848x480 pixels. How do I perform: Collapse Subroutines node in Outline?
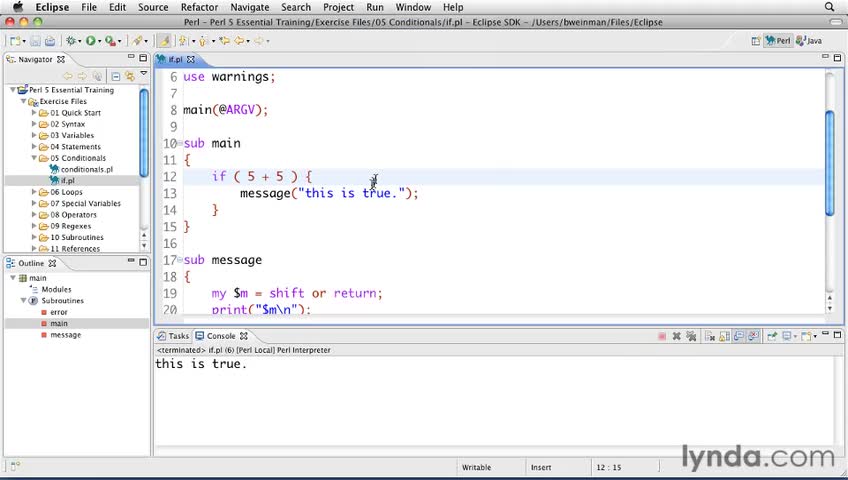point(24,301)
